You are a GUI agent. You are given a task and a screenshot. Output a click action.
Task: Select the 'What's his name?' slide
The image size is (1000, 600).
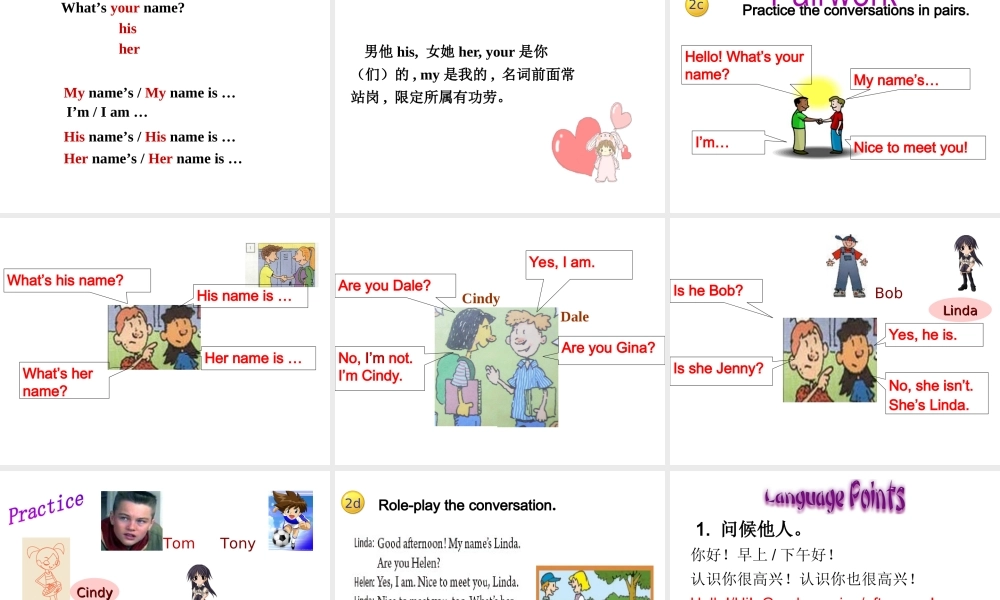coord(165,341)
